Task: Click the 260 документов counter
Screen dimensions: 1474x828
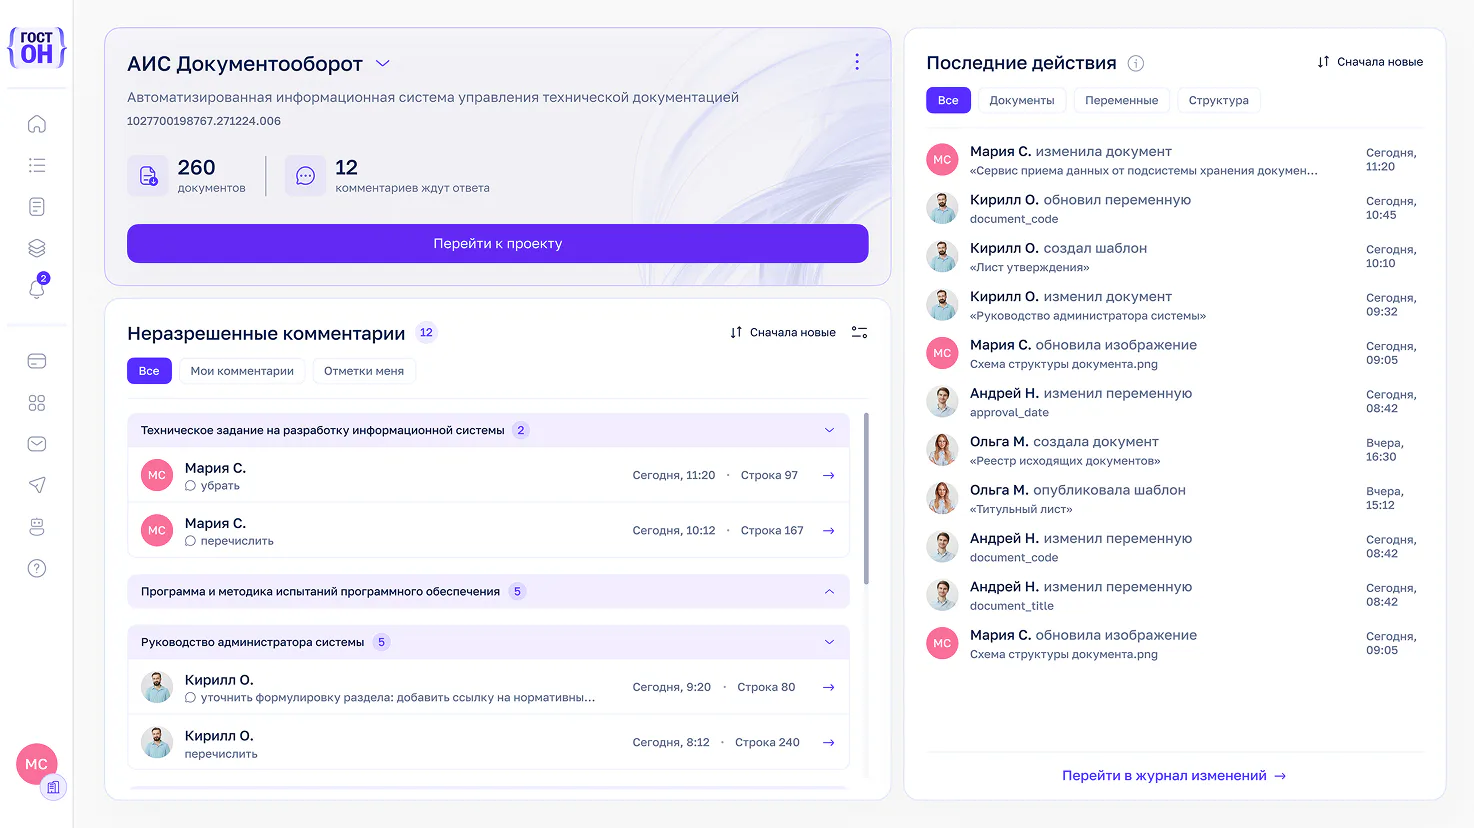Action: tap(187, 175)
